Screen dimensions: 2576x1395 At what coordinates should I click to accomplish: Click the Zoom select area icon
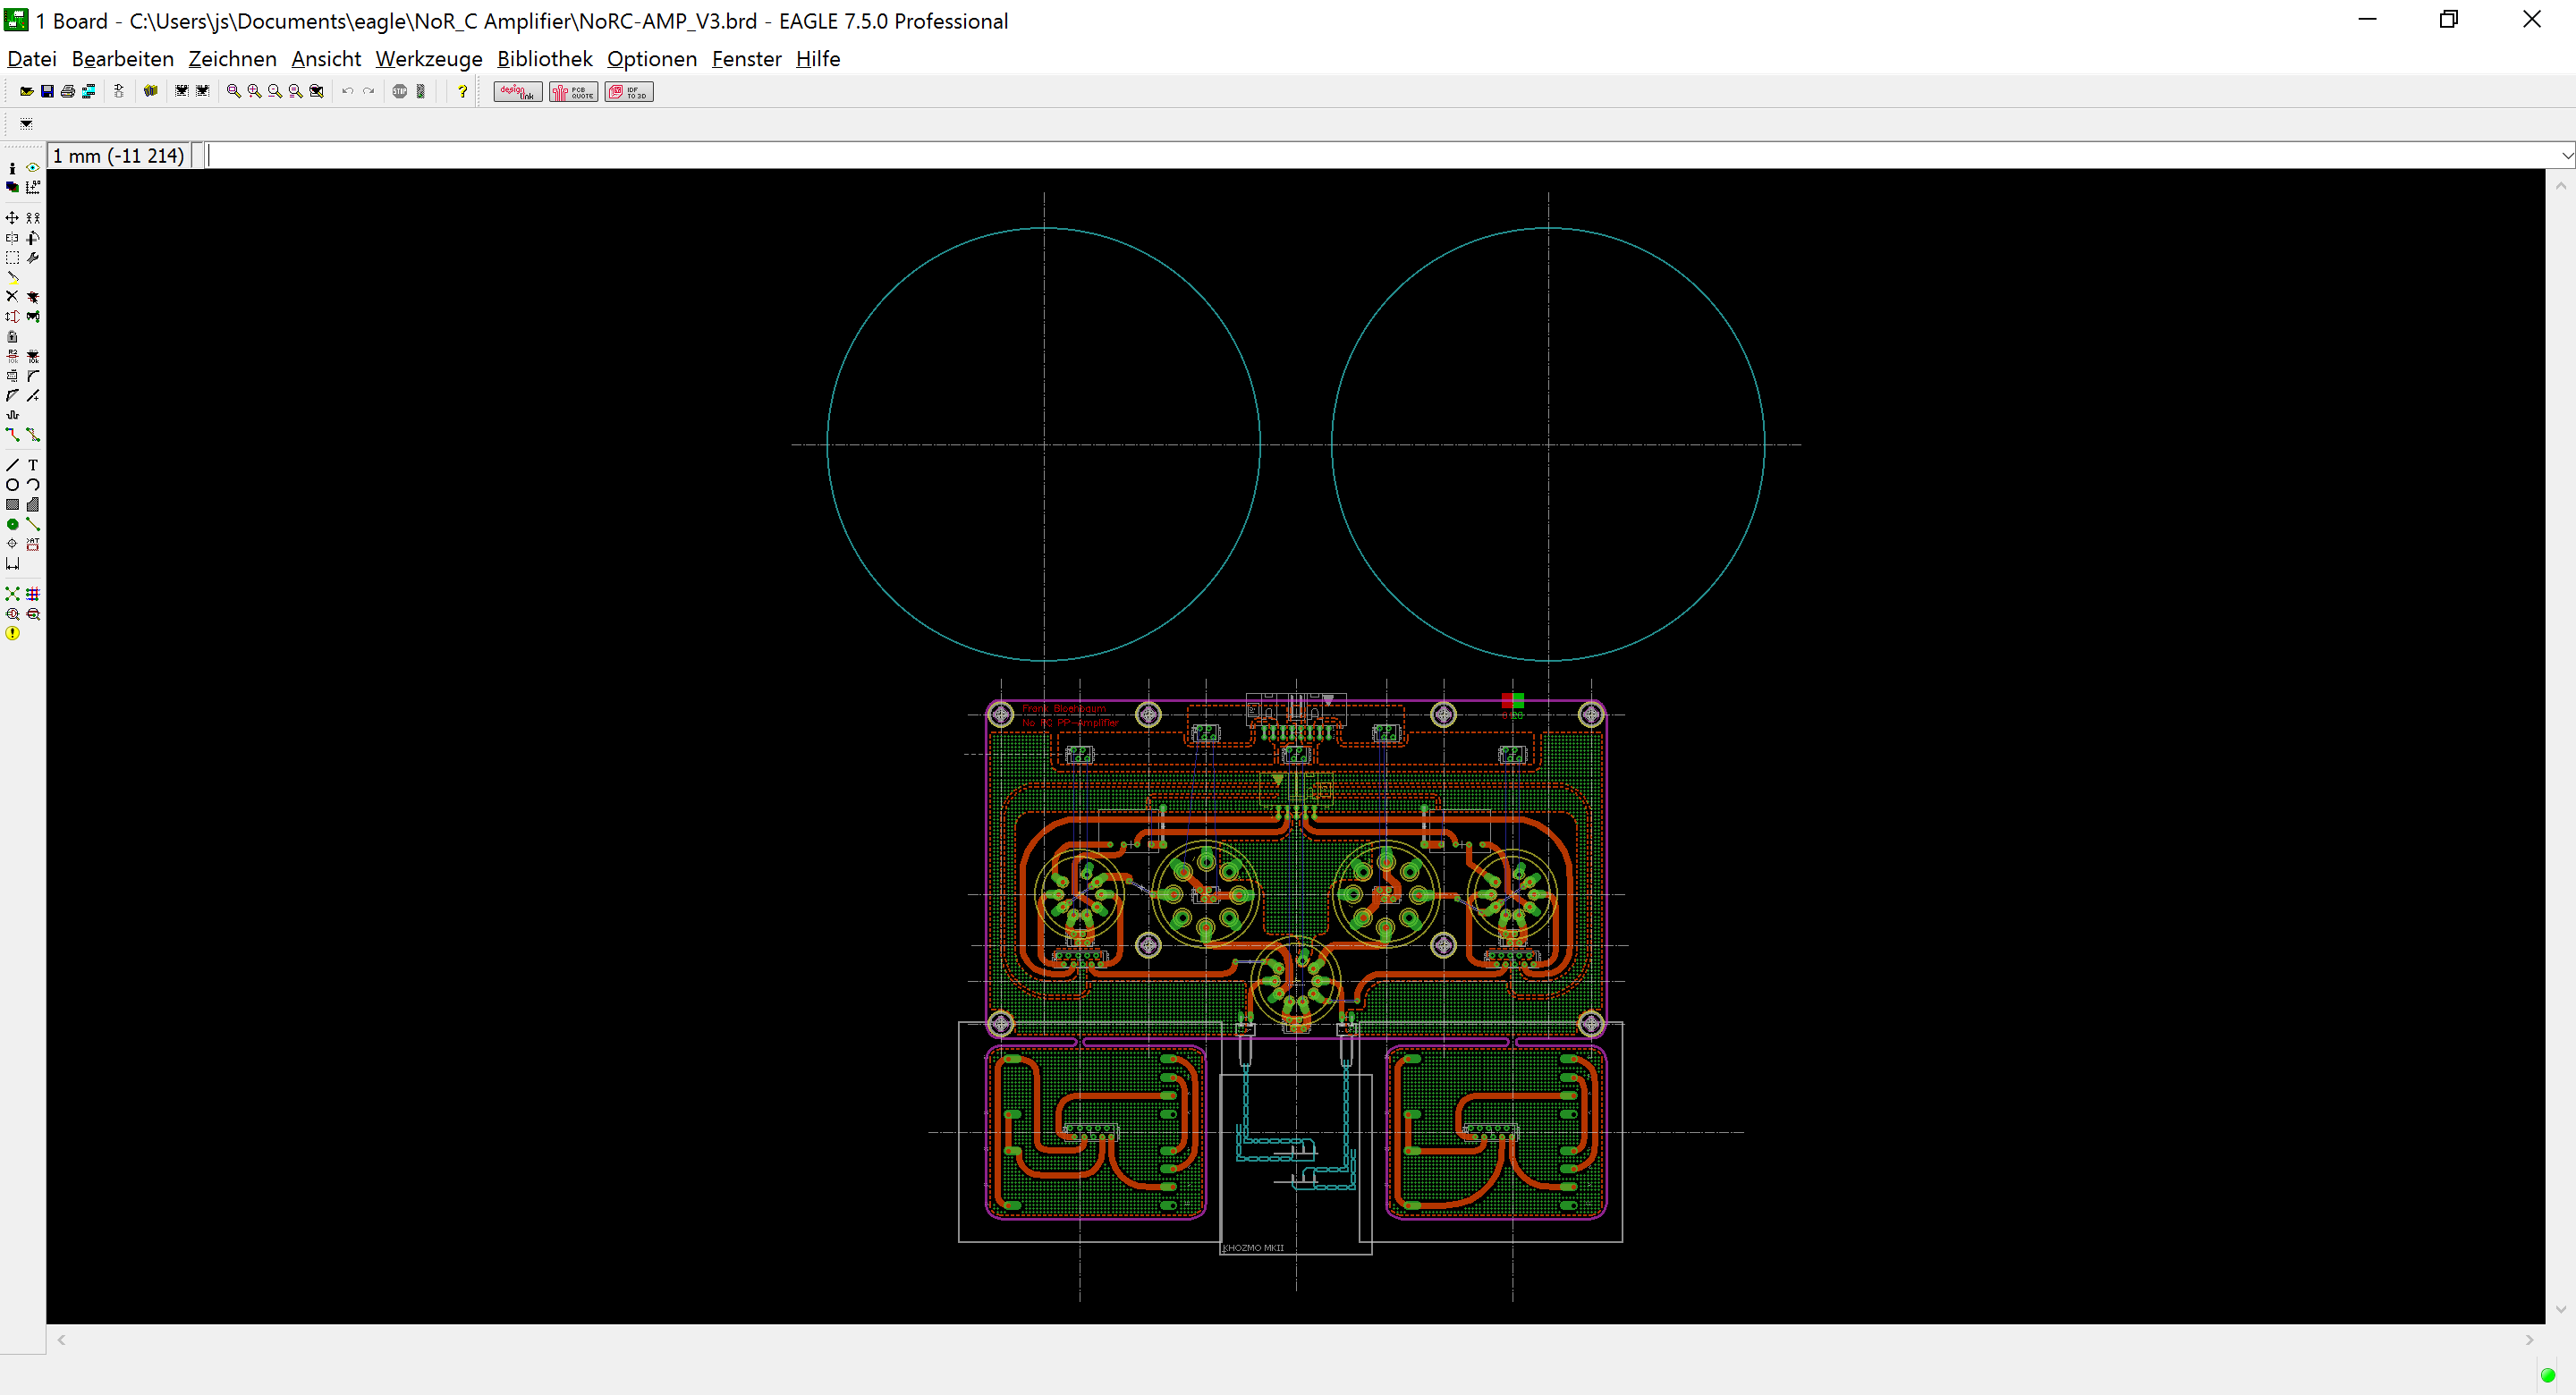coord(316,91)
